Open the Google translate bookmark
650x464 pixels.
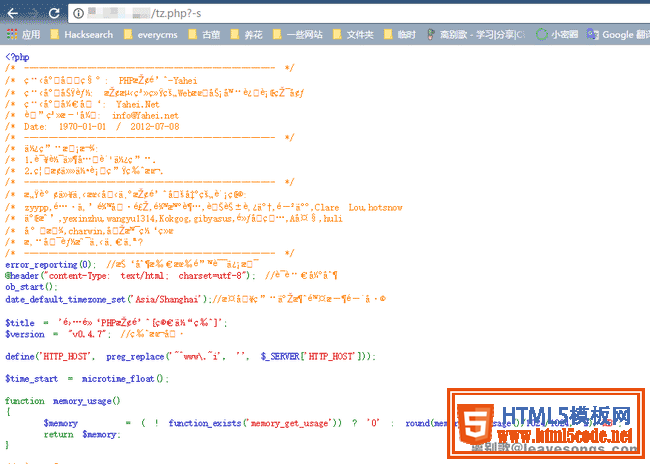pos(618,34)
